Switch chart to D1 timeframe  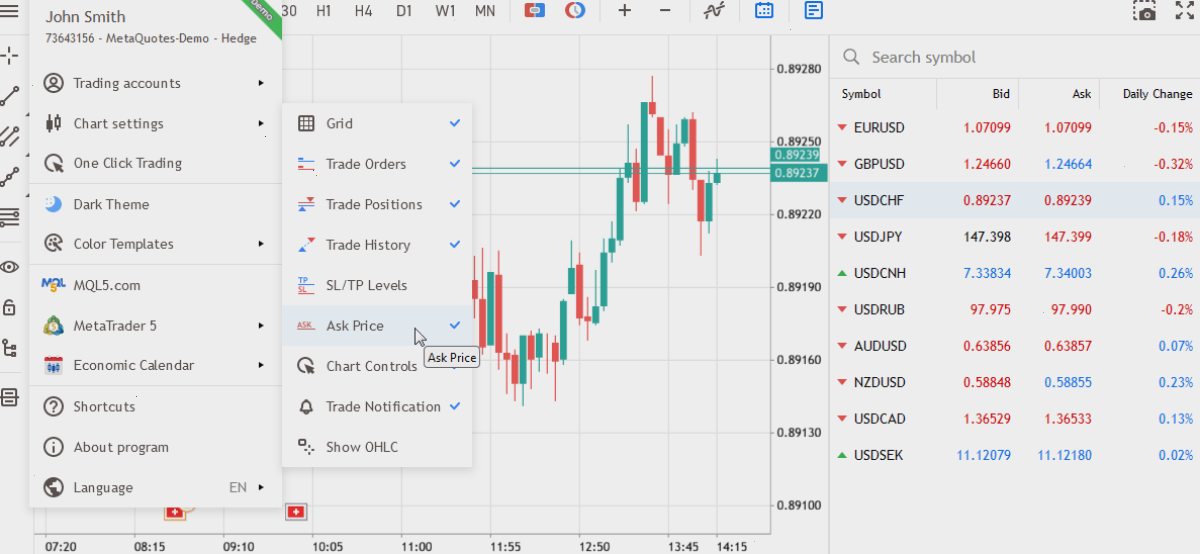point(404,10)
